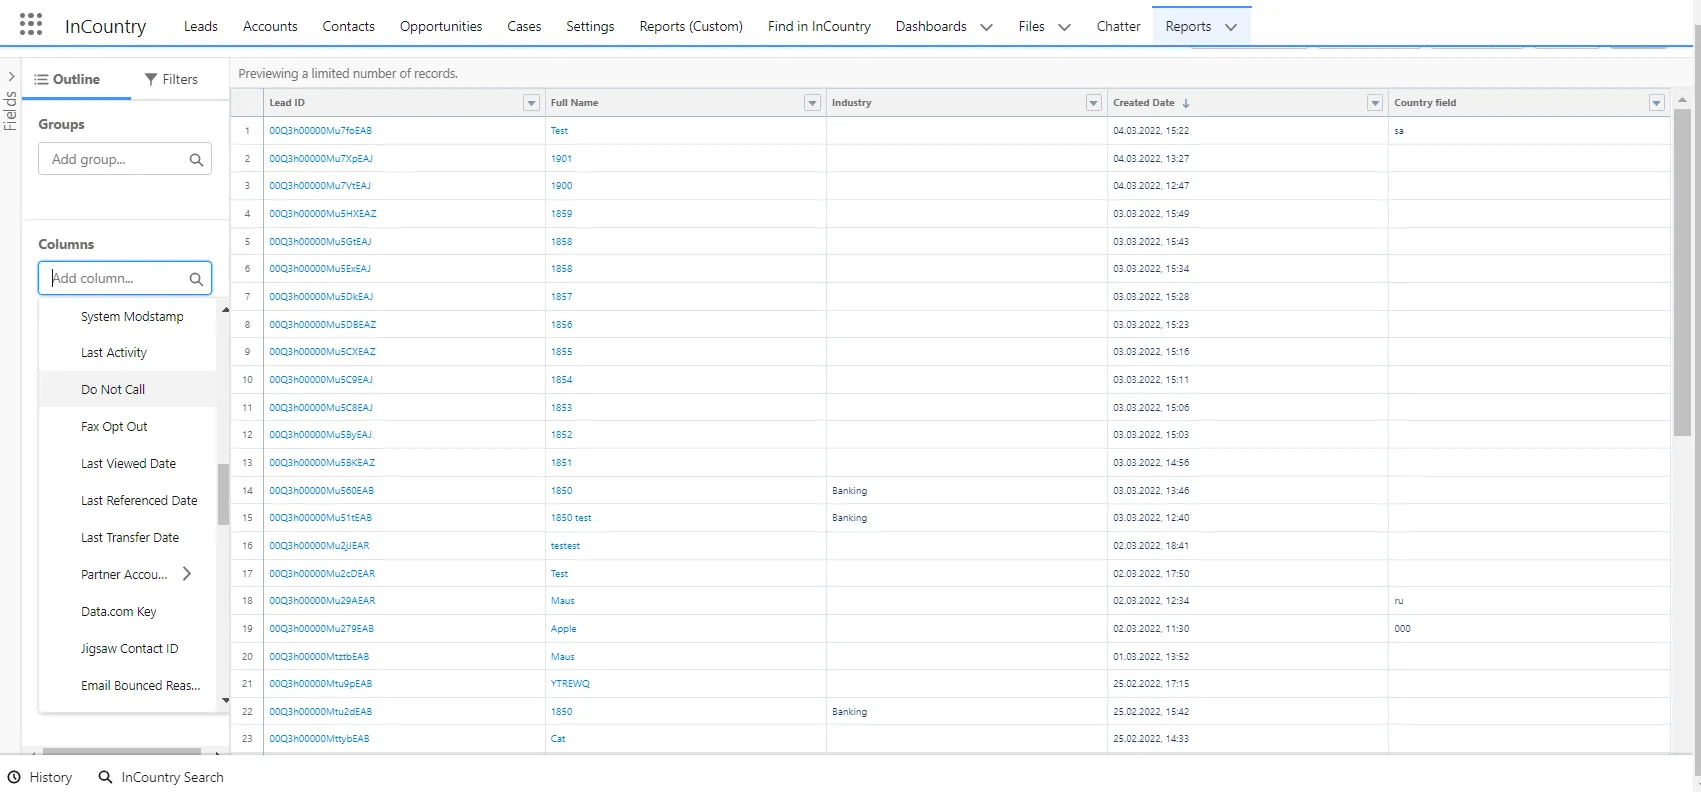Go to the Opportunities nav tab
The width and height of the screenshot is (1701, 792).
440,26
